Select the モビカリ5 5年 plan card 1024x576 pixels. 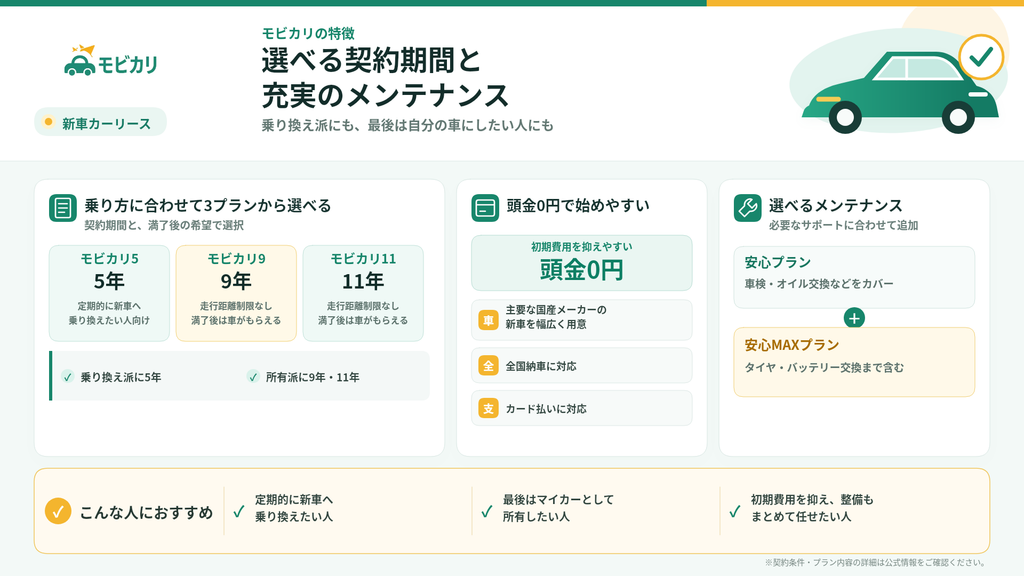pos(109,293)
